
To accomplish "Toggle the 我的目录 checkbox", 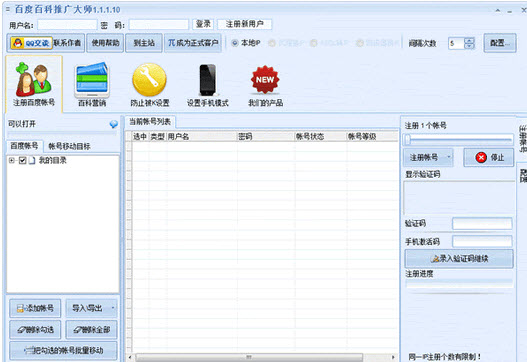I will click(23, 160).
